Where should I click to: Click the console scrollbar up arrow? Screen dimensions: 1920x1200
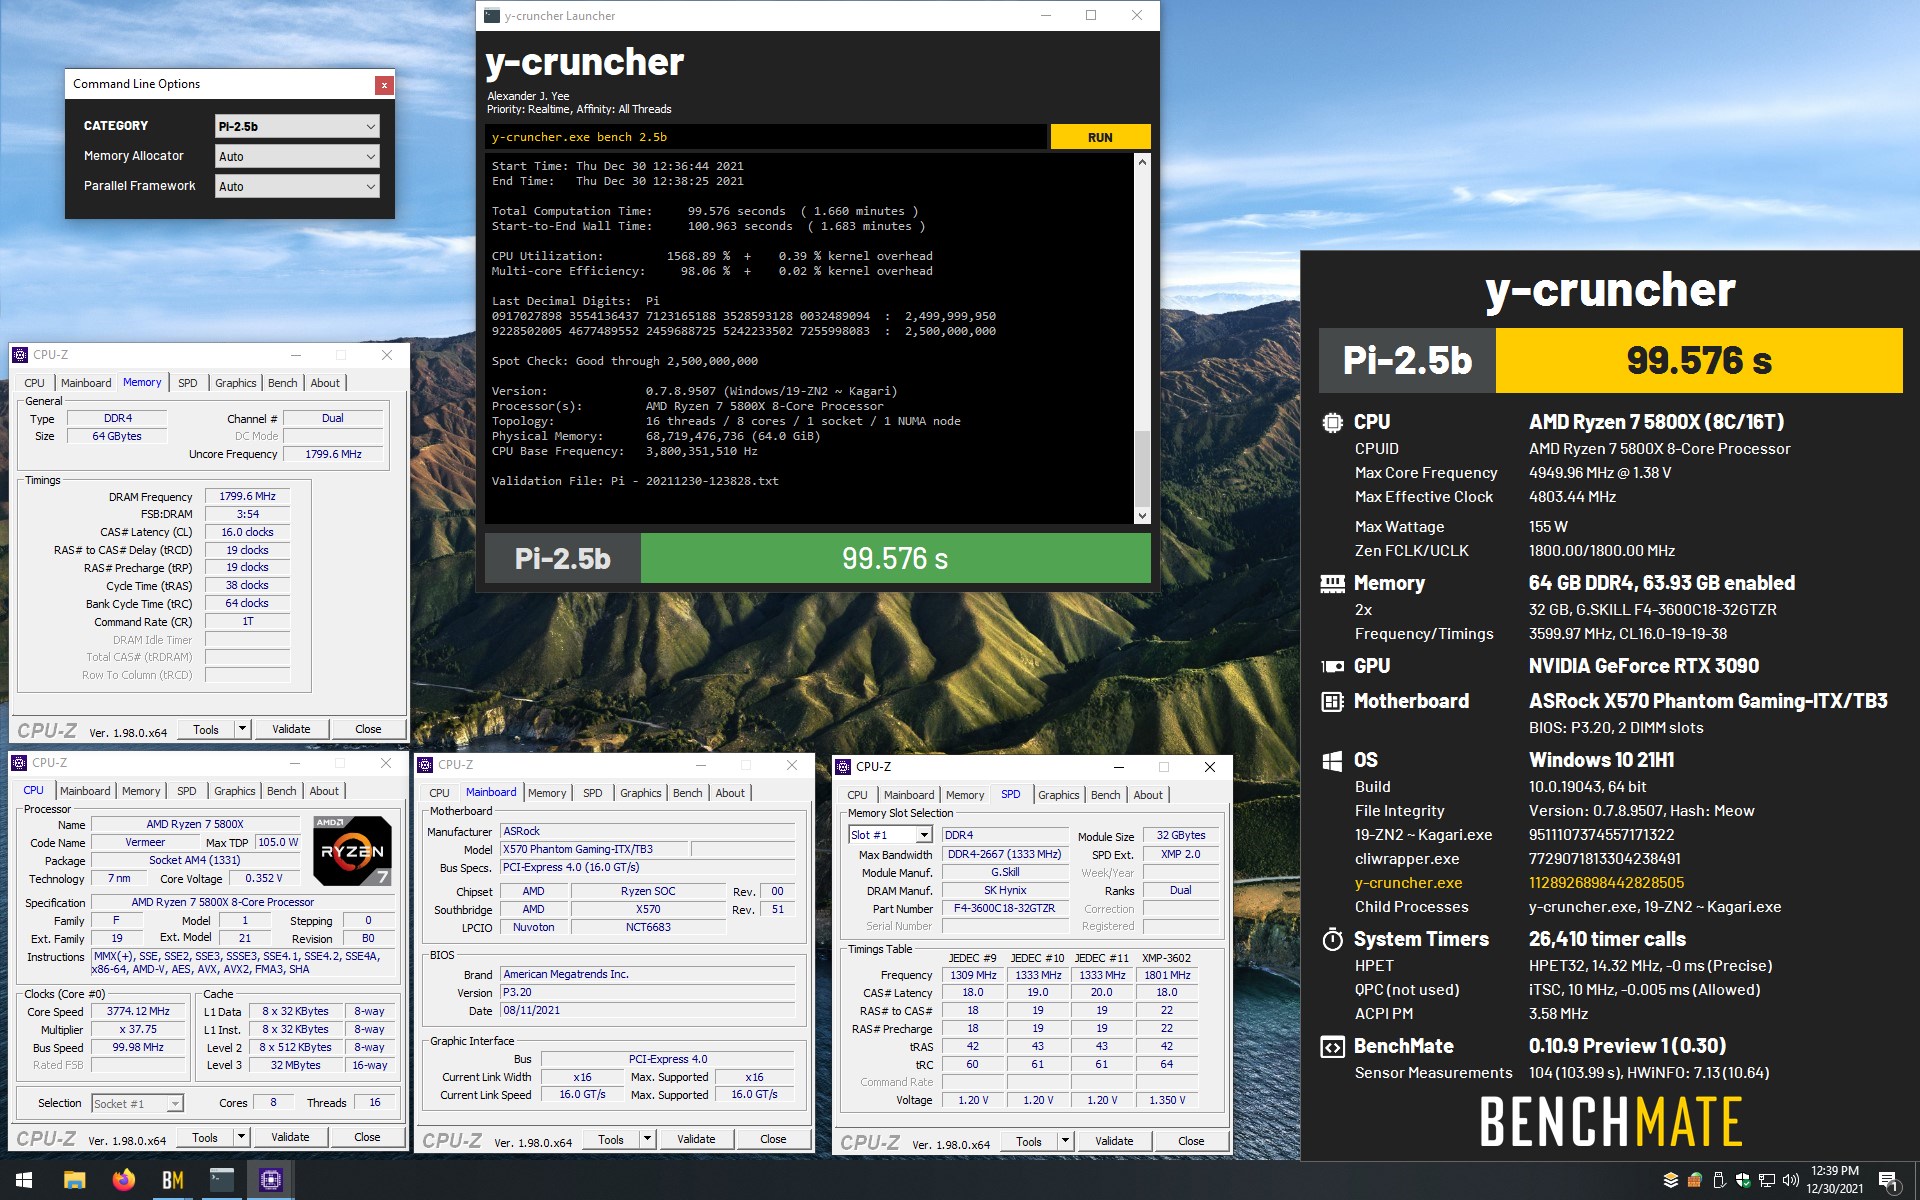(1142, 162)
